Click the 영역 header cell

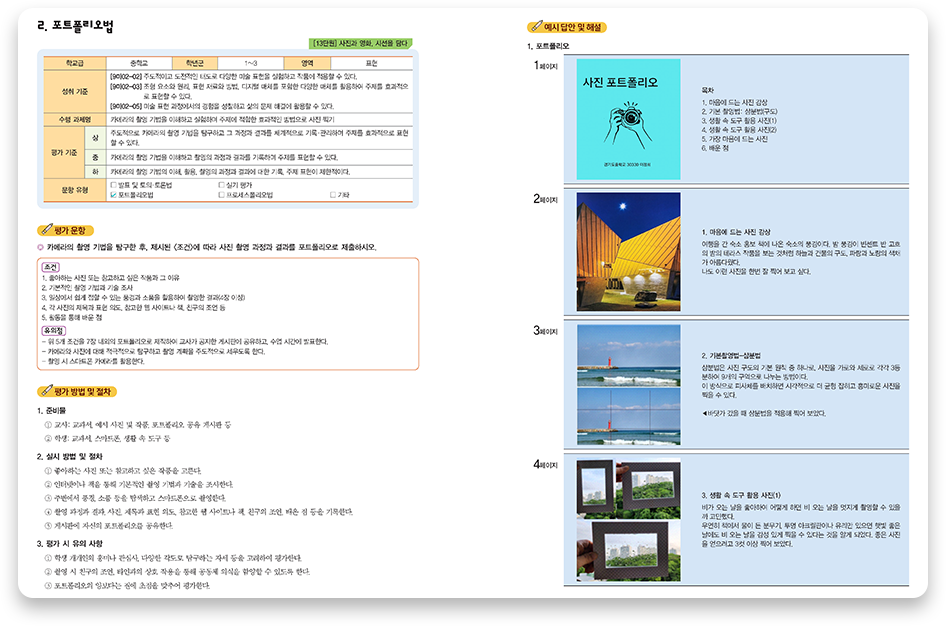pyautogui.click(x=307, y=63)
